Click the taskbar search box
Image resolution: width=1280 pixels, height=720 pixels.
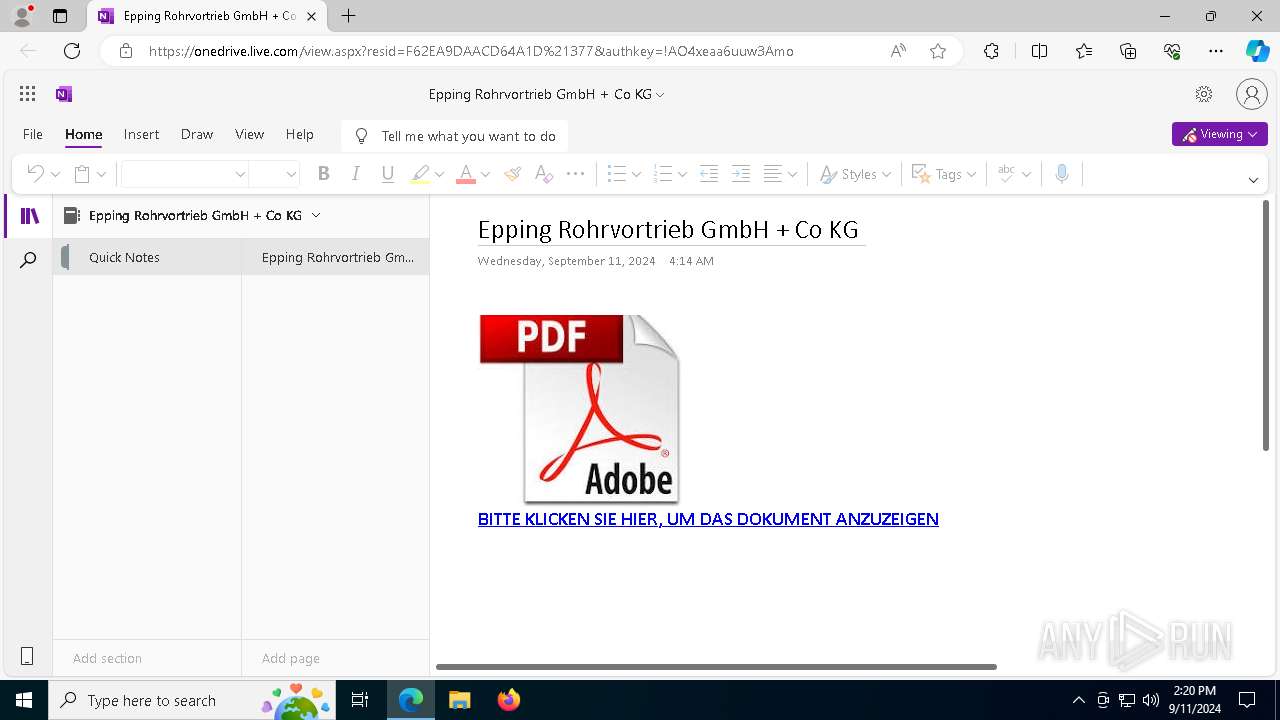click(192, 700)
